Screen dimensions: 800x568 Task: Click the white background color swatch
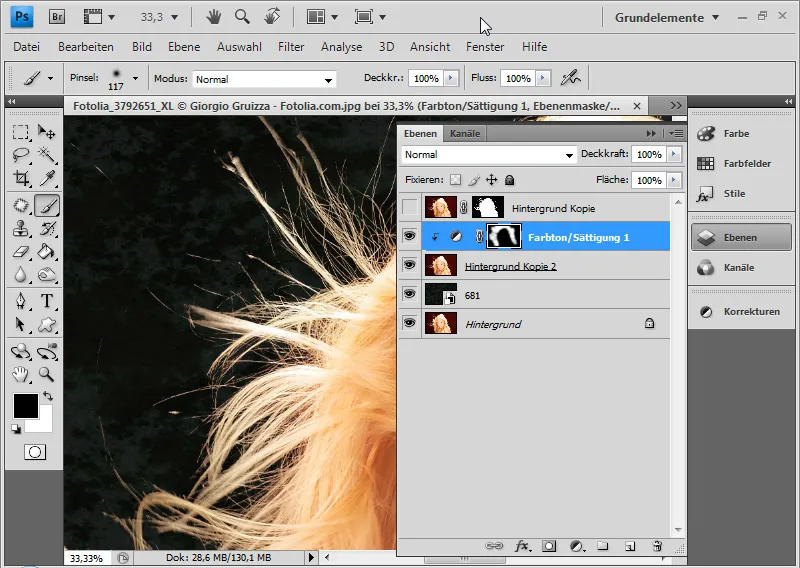45,426
